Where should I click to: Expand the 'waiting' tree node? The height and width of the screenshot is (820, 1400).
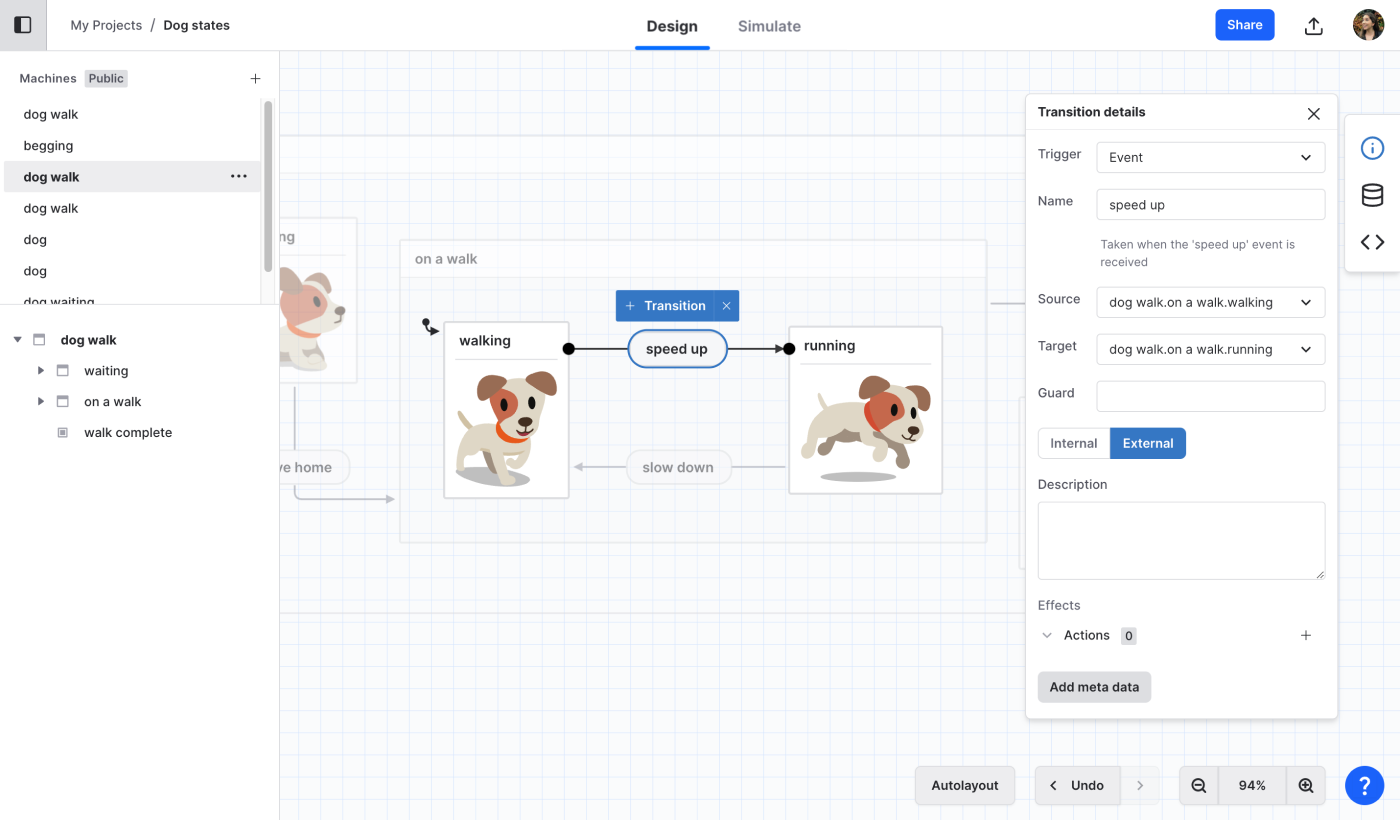pos(41,371)
